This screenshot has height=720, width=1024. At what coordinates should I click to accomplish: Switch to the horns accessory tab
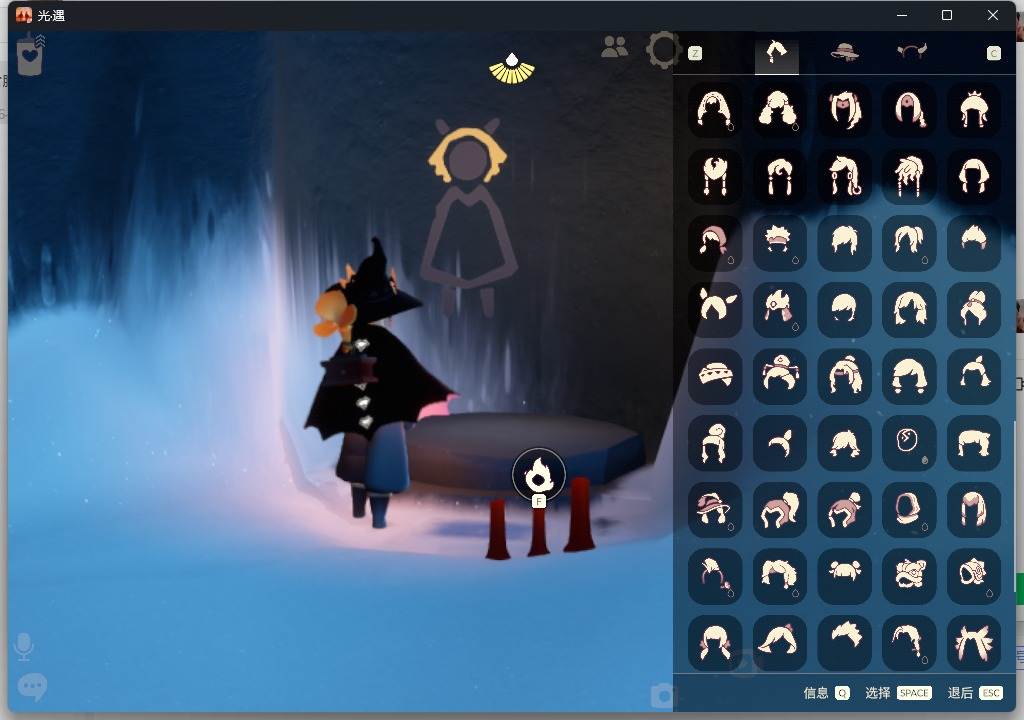pos(911,52)
